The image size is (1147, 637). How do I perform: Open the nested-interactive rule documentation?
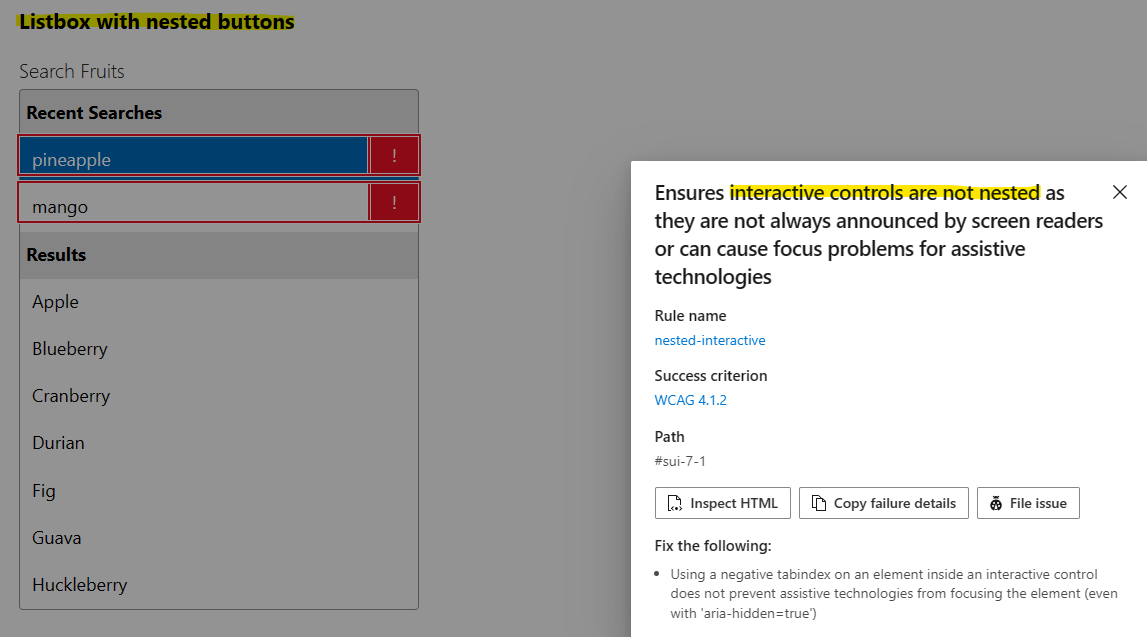[x=710, y=340]
